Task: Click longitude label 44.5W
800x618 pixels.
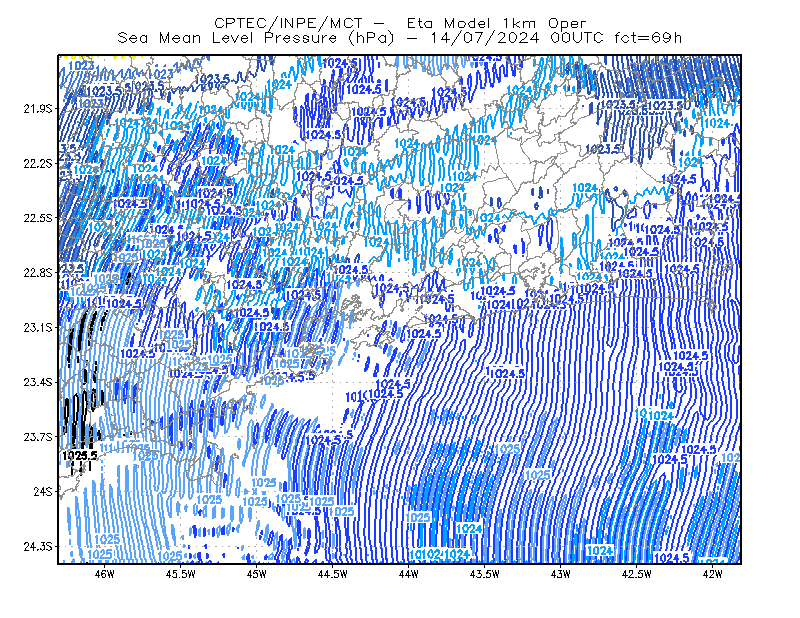Action: click(332, 574)
